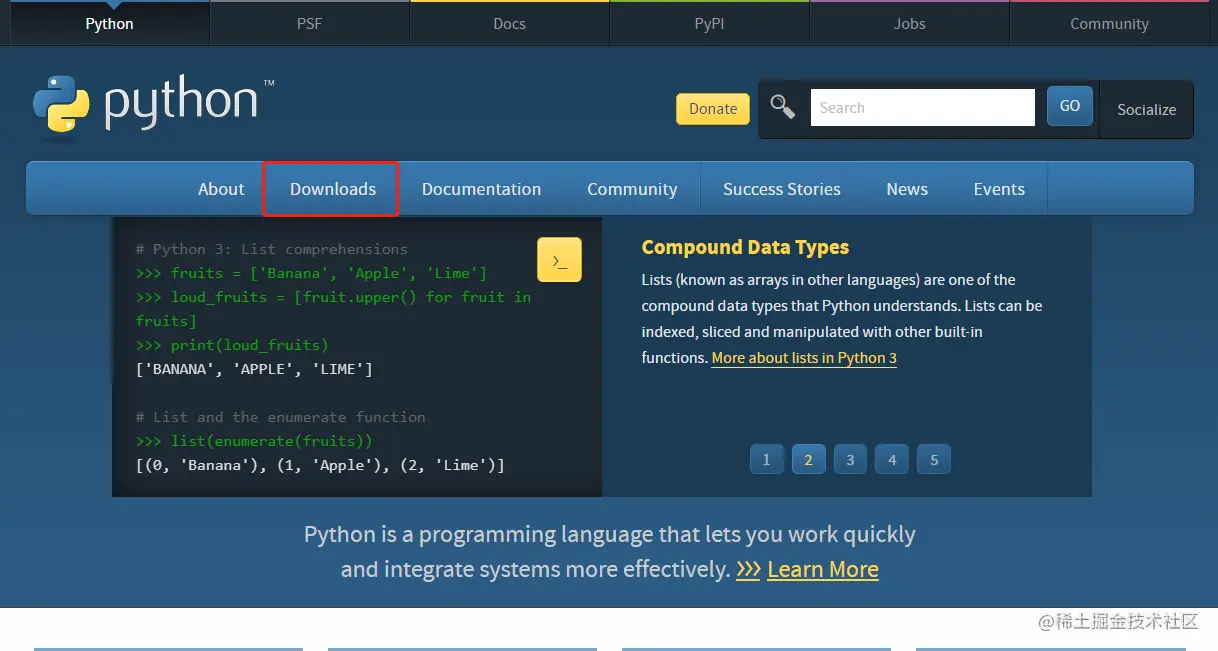1218x651 pixels.
Task: Launch the interactive shell yellow button
Action: pyautogui.click(x=559, y=260)
